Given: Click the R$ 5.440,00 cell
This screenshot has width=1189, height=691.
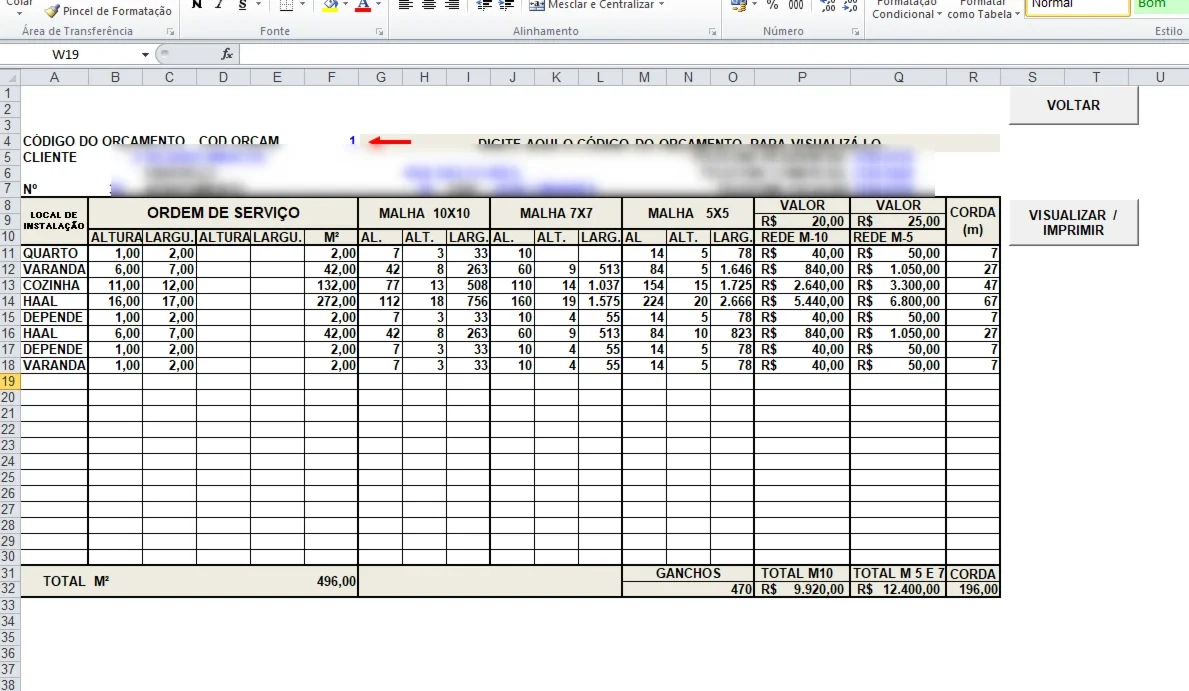Looking at the screenshot, I should (802, 301).
